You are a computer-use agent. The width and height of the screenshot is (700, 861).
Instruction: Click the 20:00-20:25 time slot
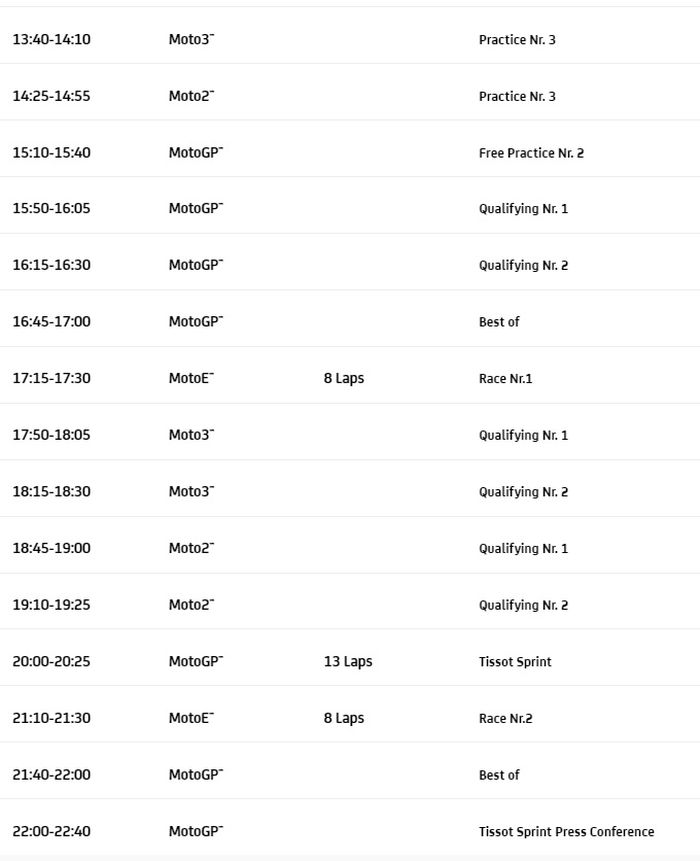click(51, 662)
